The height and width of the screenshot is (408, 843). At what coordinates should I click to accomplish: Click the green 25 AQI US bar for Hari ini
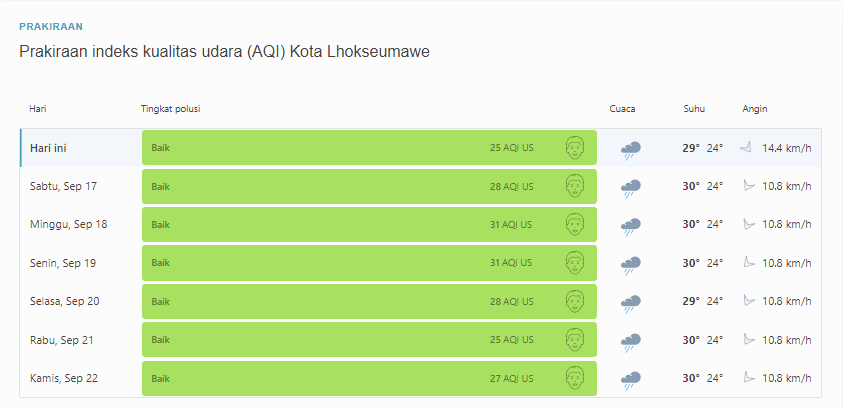click(x=369, y=147)
